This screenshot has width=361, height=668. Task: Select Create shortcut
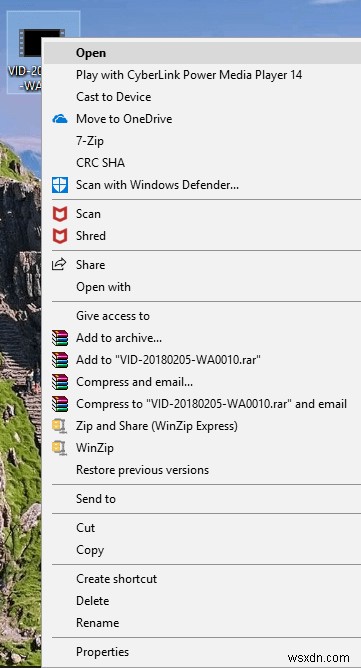coord(202,579)
